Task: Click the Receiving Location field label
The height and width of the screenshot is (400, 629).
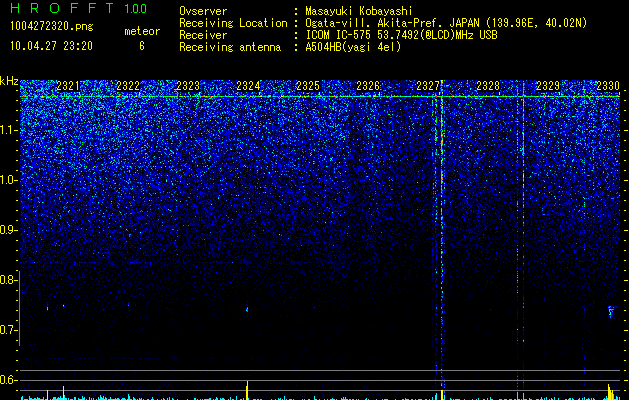Action: pos(233,23)
